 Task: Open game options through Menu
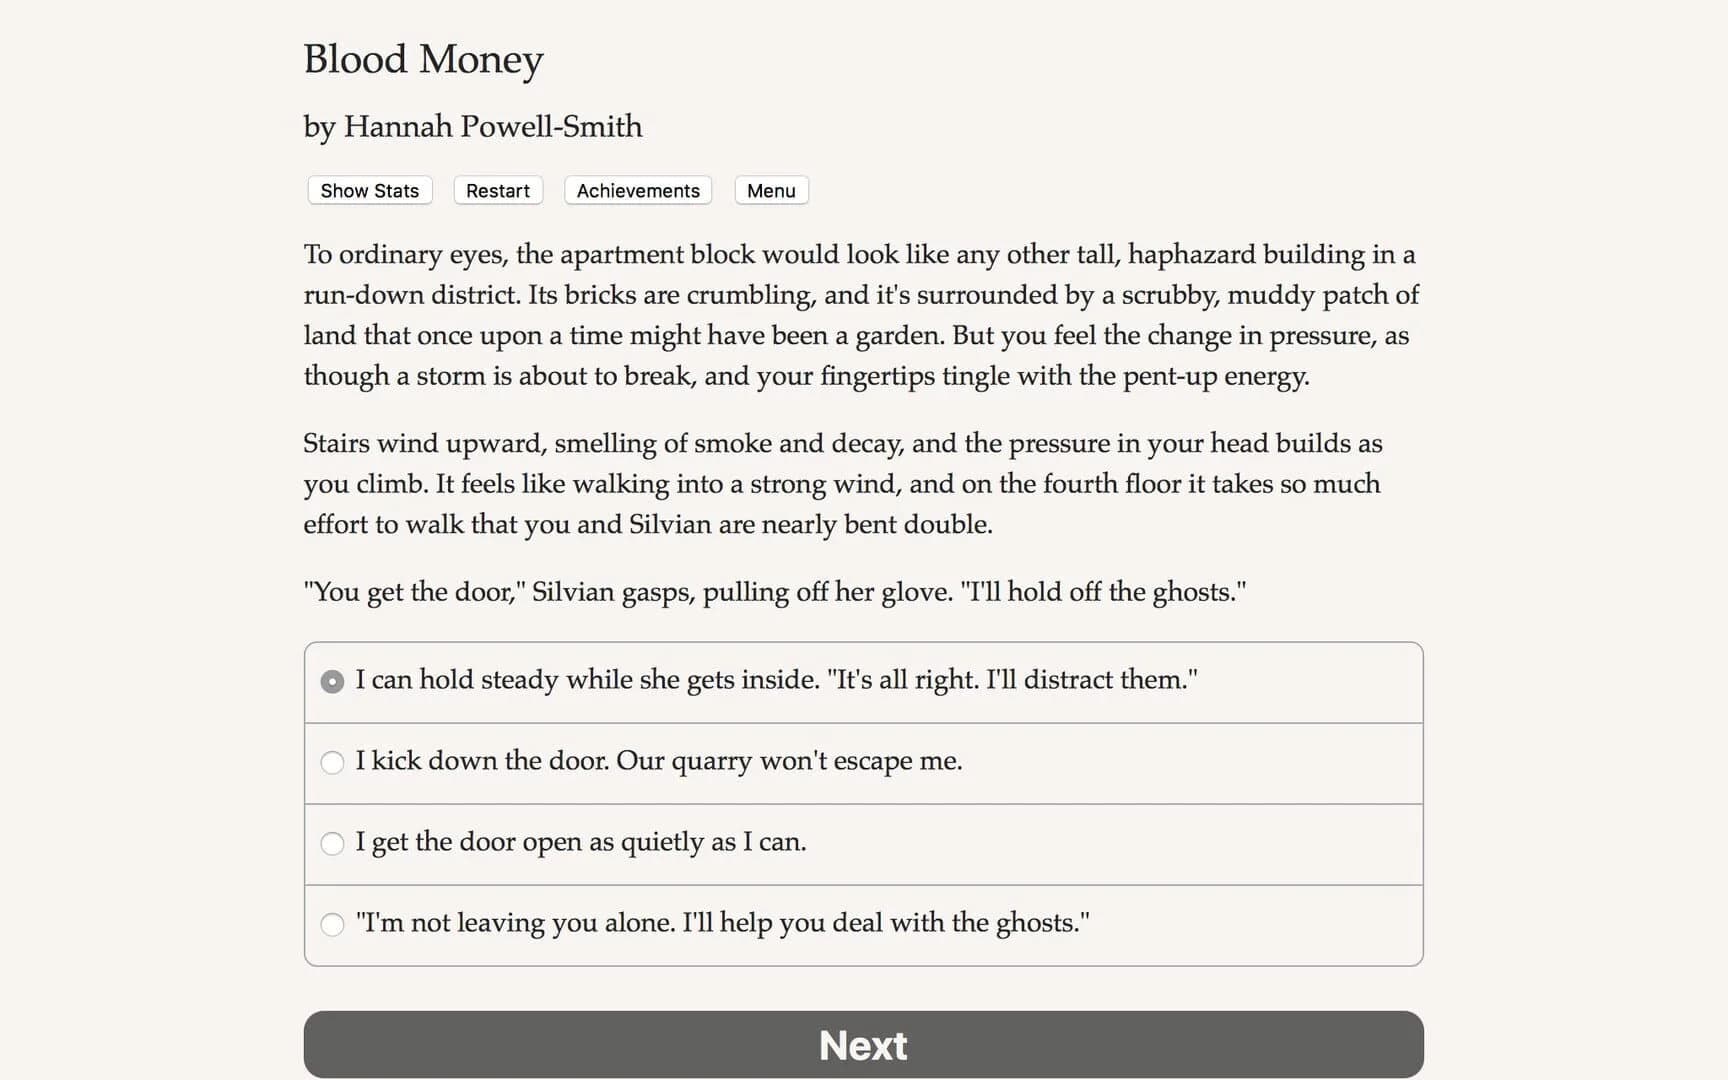click(x=770, y=190)
